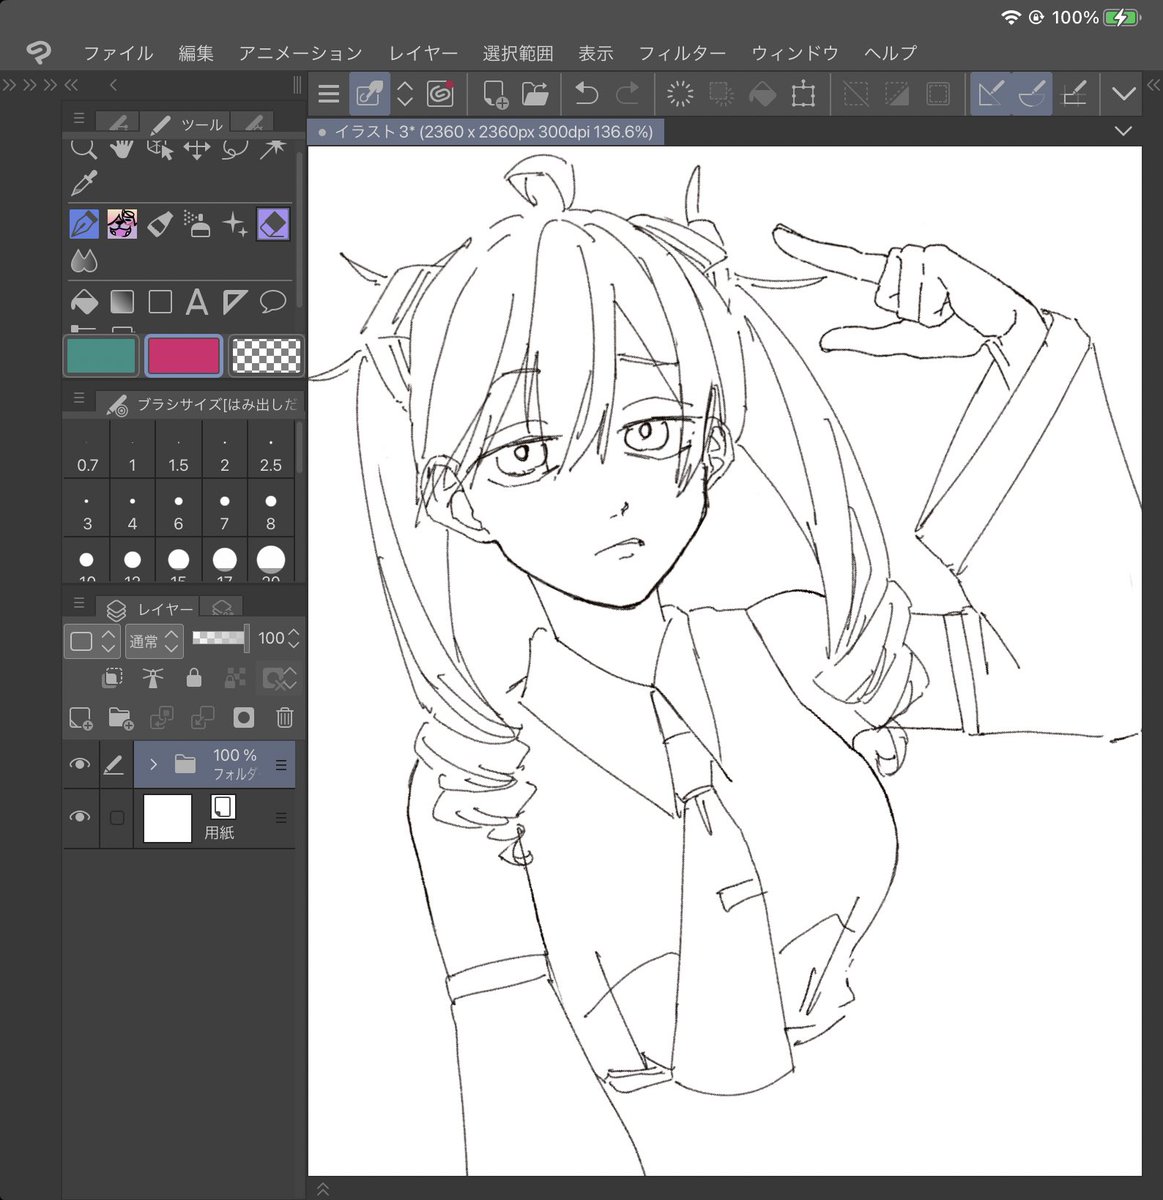Toggle clip to layer below icon

(x=112, y=679)
